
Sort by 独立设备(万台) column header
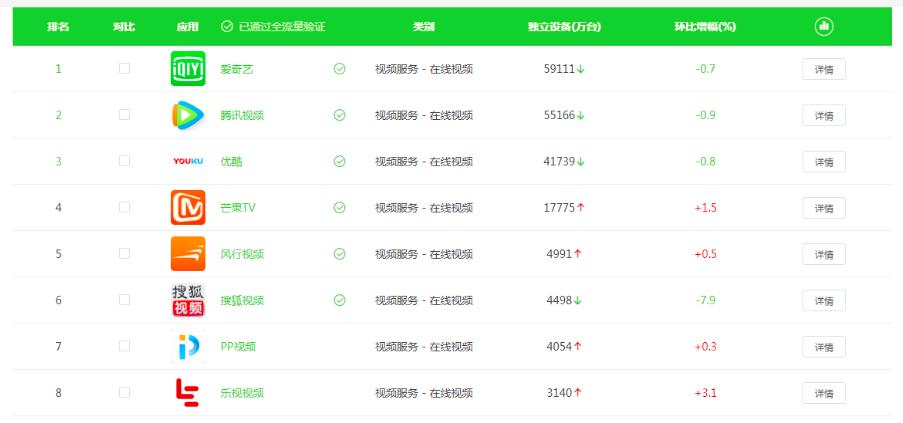pos(565,26)
